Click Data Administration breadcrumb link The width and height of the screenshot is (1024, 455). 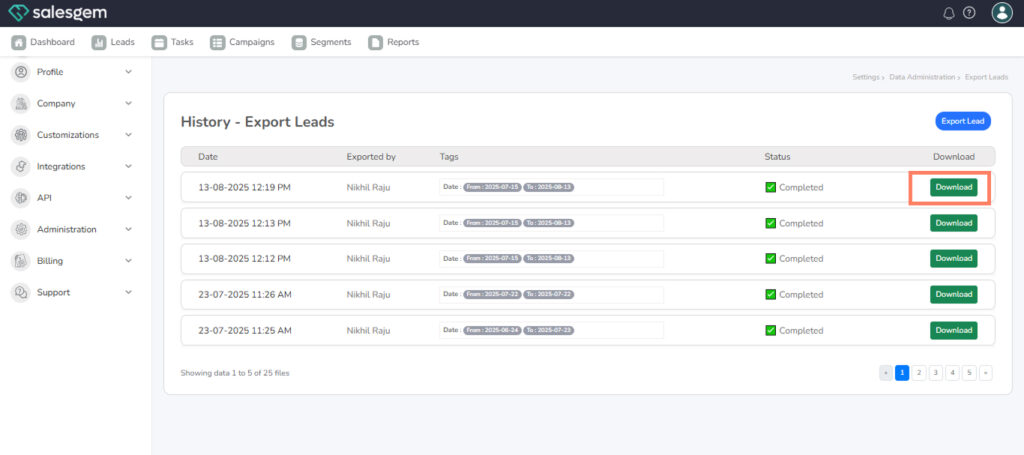[x=922, y=77]
